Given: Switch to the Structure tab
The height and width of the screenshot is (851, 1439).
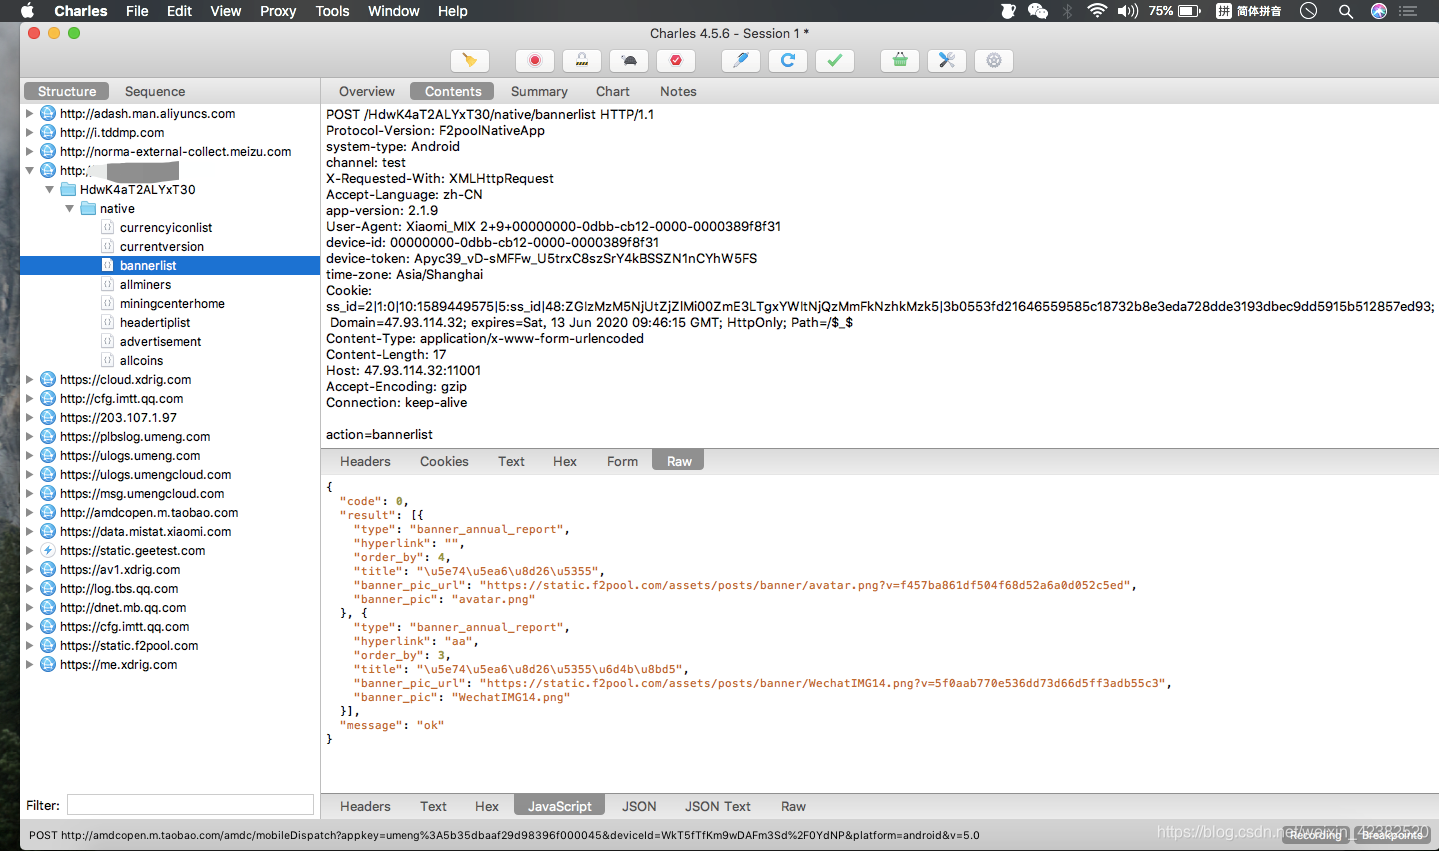Looking at the screenshot, I should coord(67,91).
